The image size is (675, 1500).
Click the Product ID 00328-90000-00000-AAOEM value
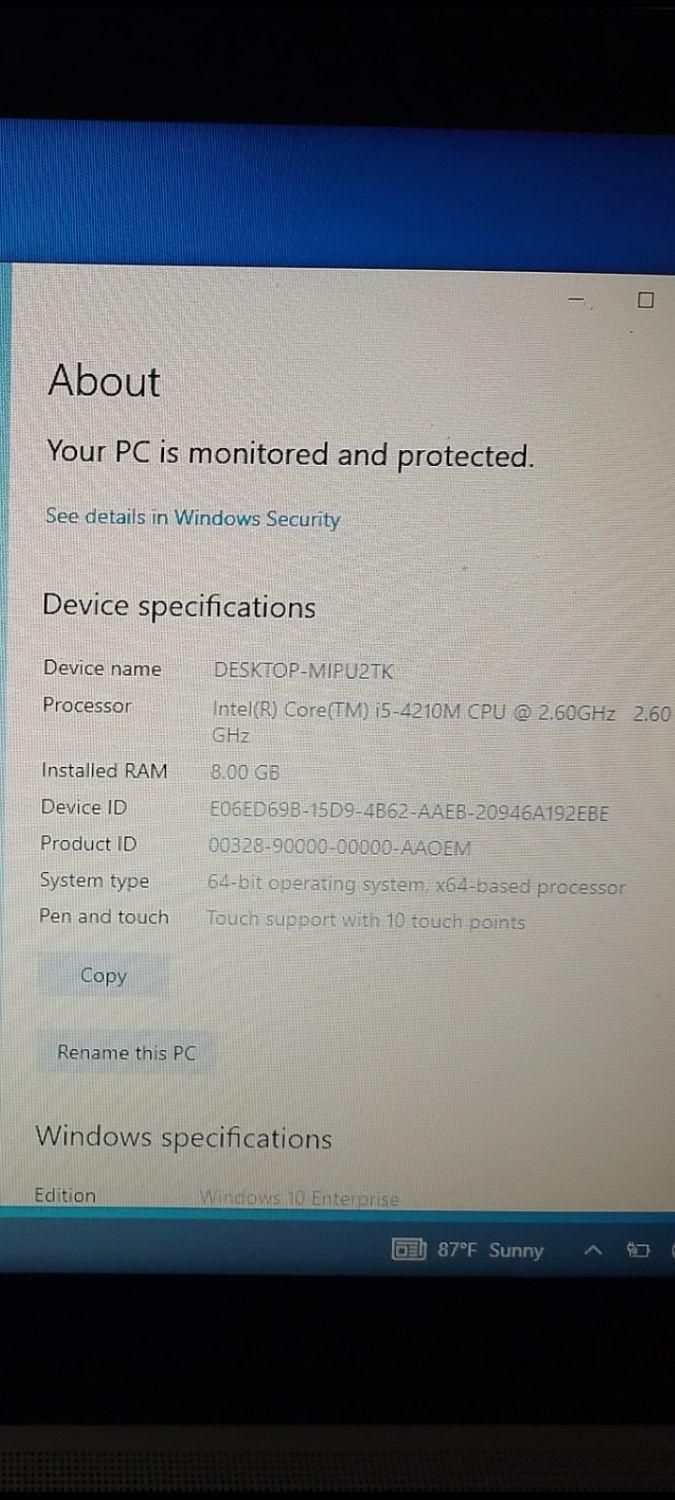[x=340, y=848]
